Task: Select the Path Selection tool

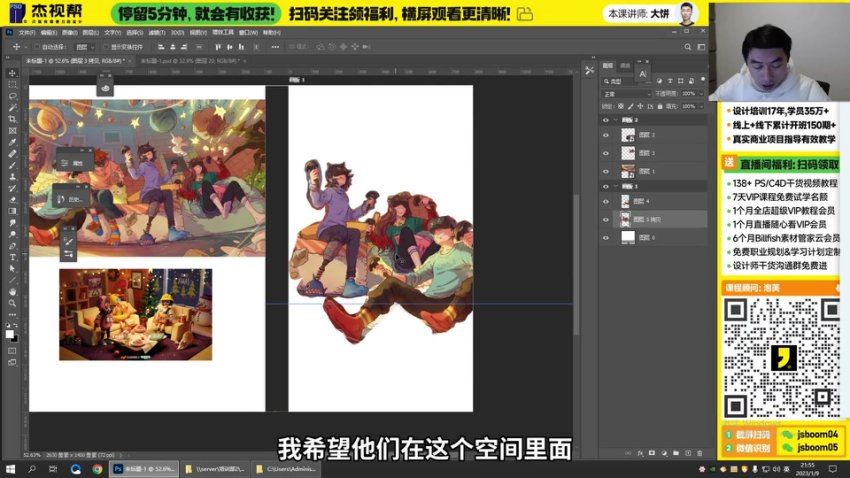Action: click(x=12, y=268)
